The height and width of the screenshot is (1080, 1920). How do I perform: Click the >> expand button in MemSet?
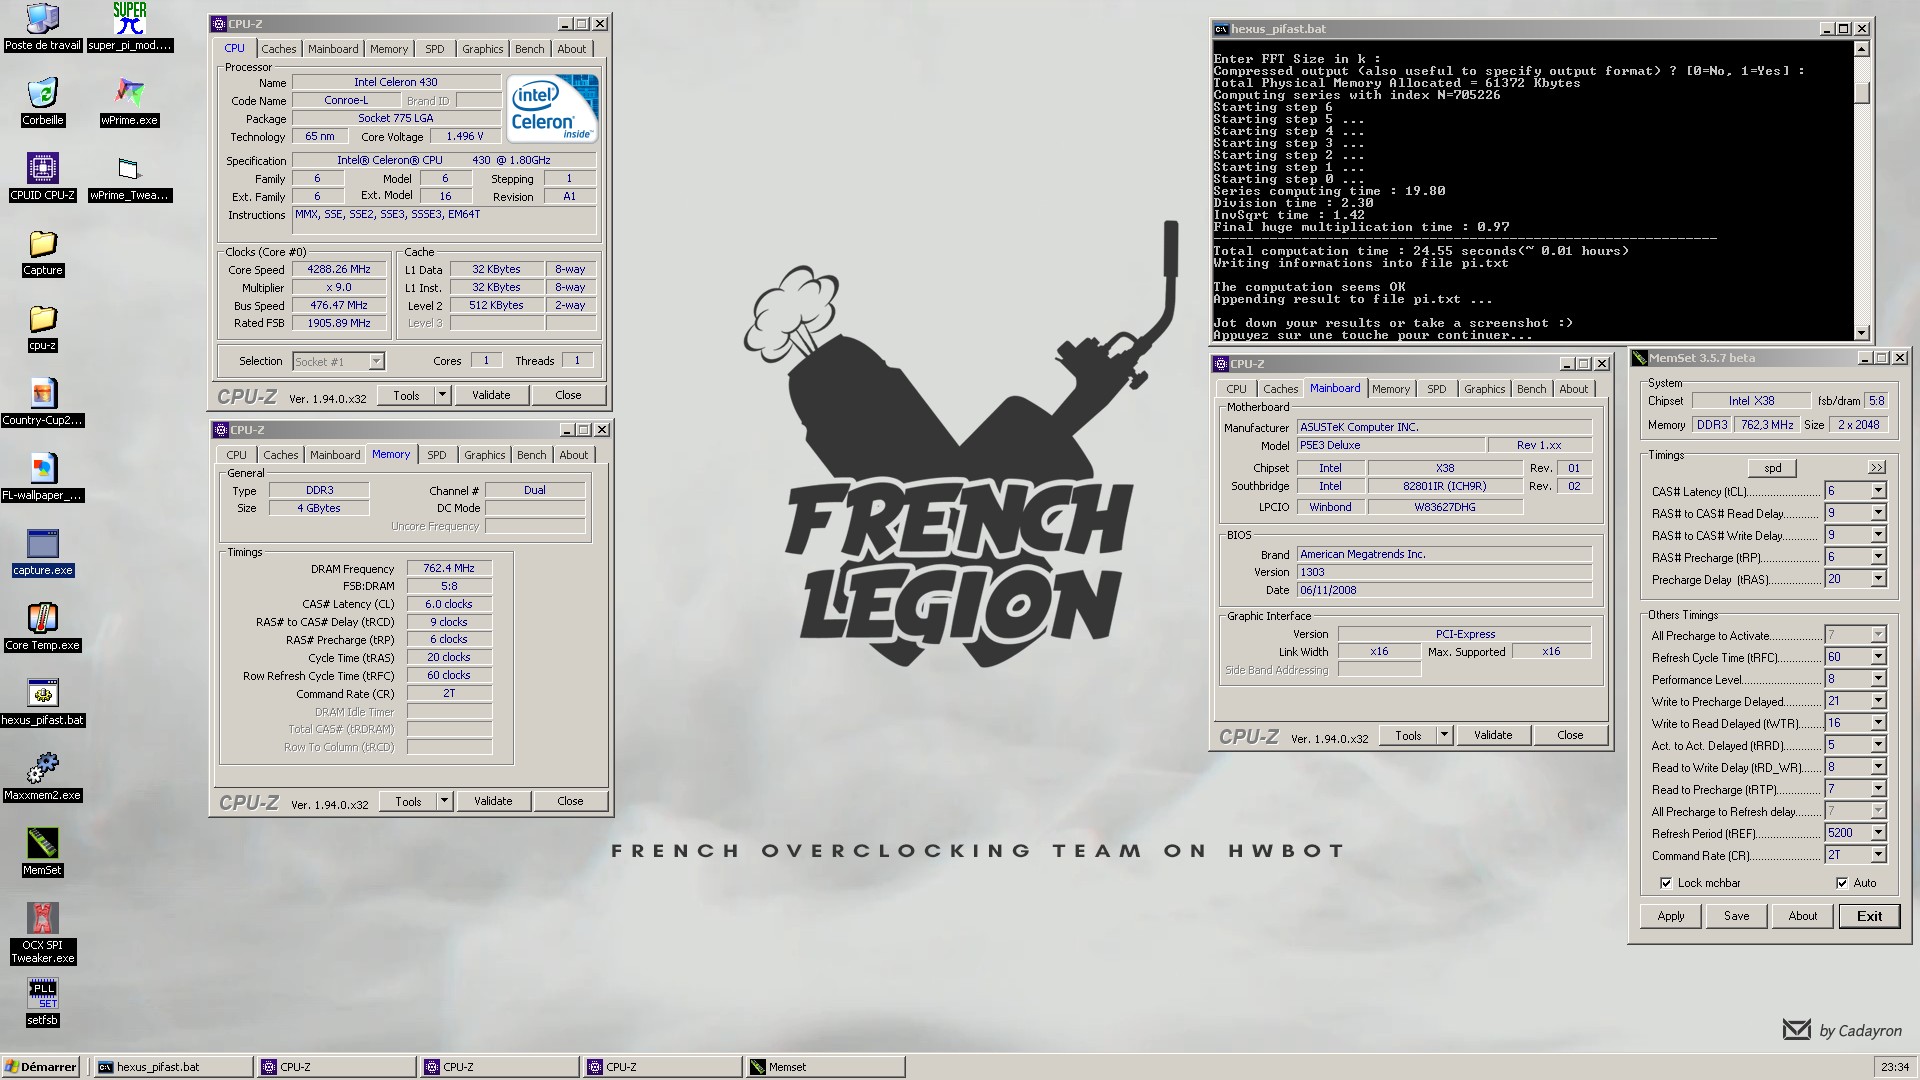pos(1877,468)
